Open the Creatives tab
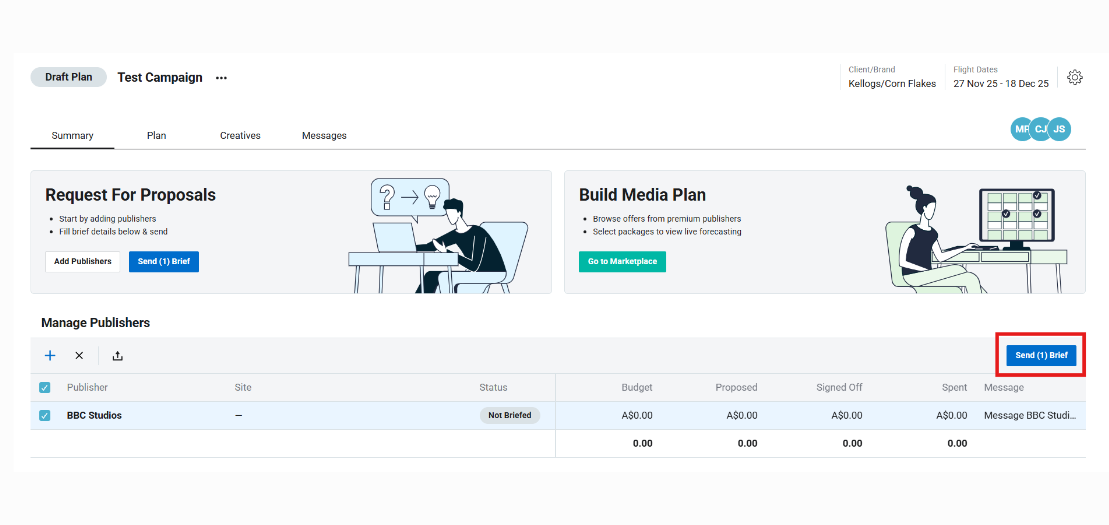The image size is (1109, 525). pos(240,136)
